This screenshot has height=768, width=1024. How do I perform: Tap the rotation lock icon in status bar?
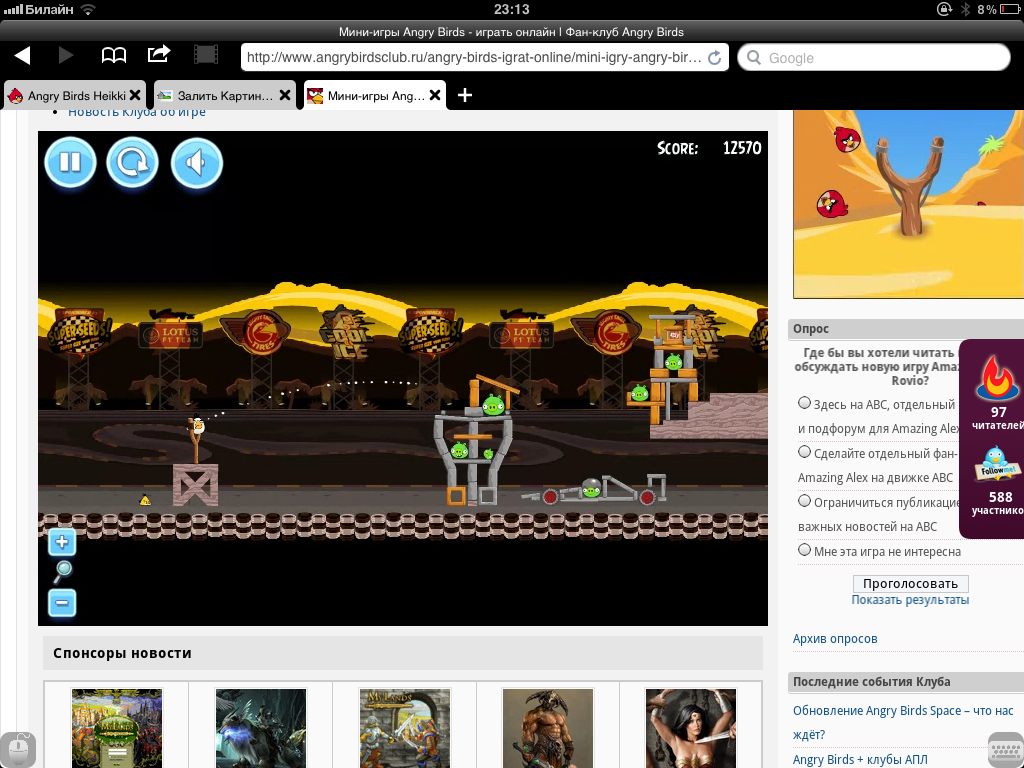pyautogui.click(x=944, y=9)
